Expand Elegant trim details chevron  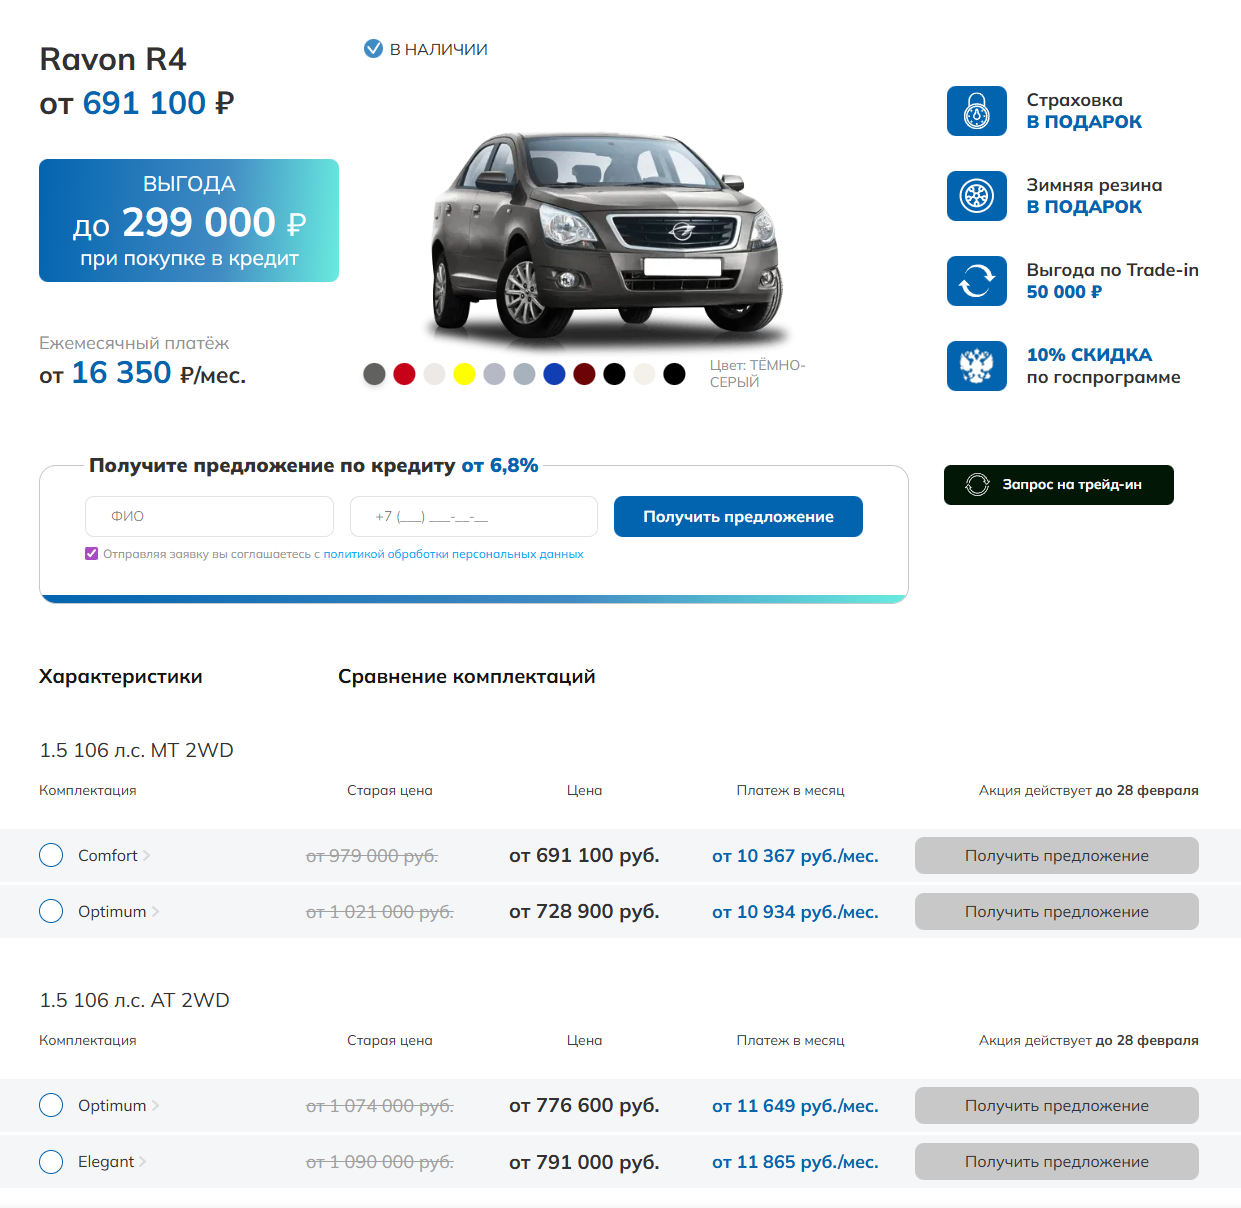142,1161
